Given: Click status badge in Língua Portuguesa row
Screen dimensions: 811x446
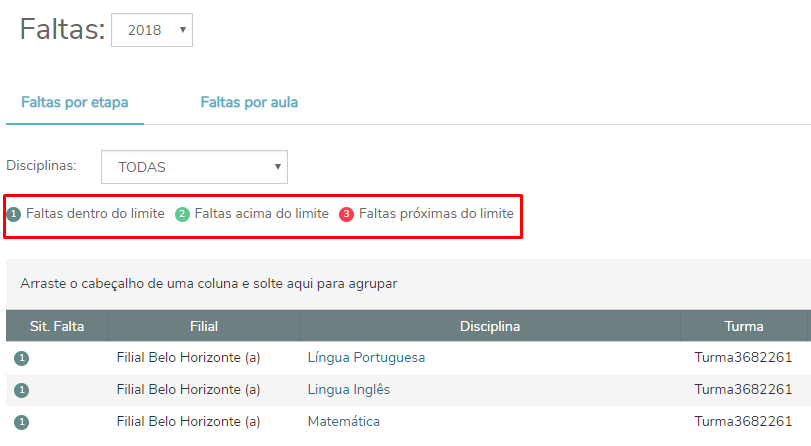Looking at the screenshot, I should click(x=22, y=358).
